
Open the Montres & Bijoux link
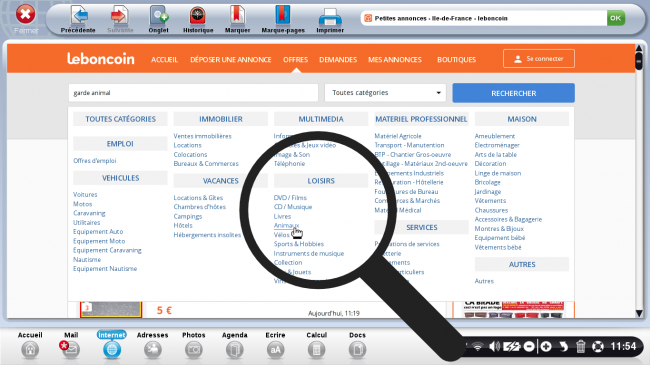[499, 229]
